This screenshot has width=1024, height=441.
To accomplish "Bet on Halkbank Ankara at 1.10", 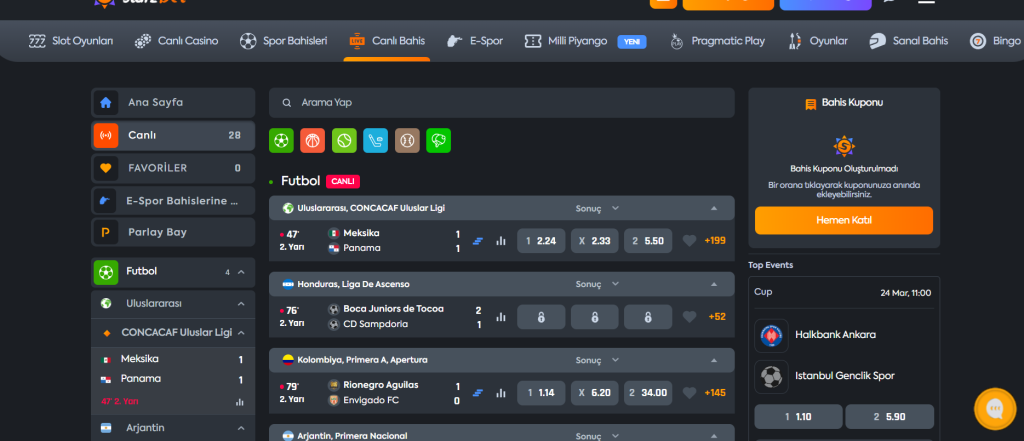I will pyautogui.click(x=798, y=416).
